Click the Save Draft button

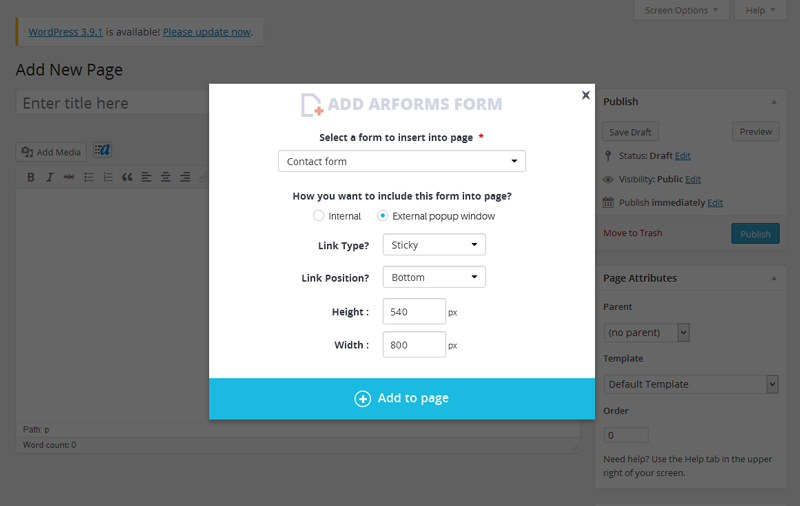[x=630, y=132]
